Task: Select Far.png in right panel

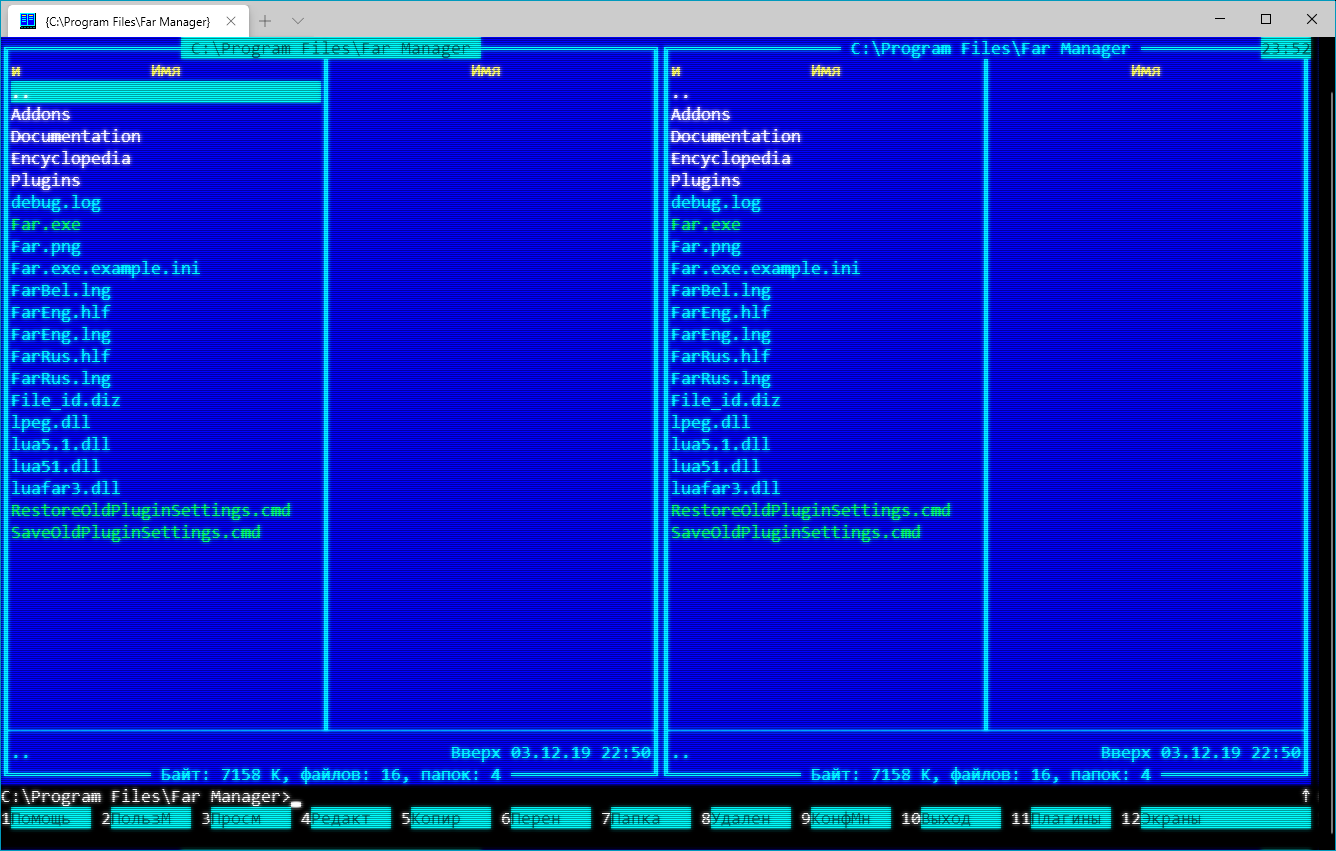Action: 706,246
